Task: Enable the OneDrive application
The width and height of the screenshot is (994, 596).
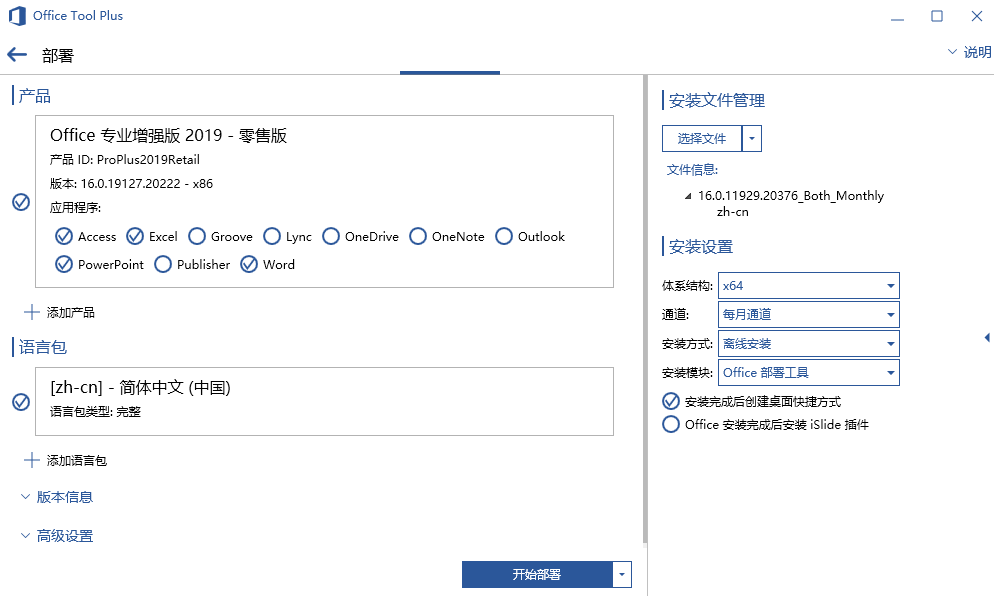Action: point(331,236)
